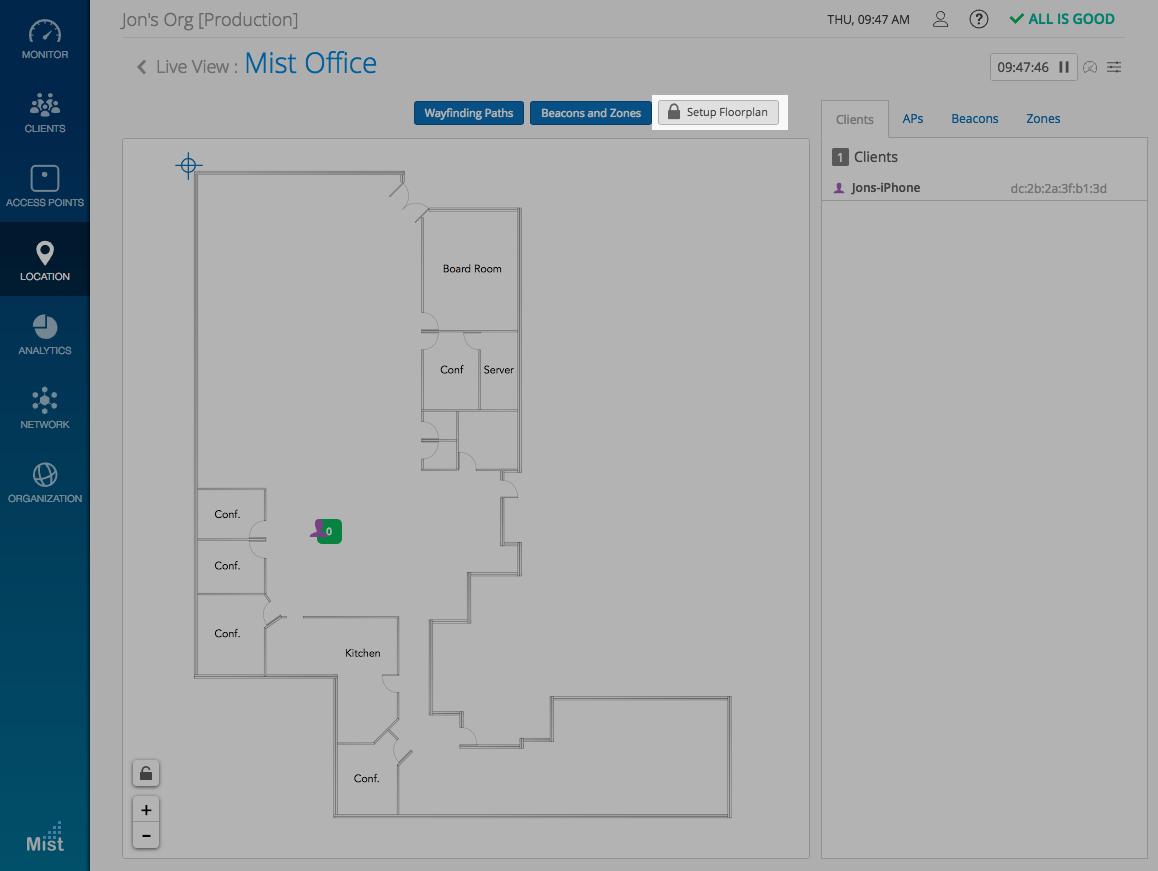Switch to the Beacons tab

point(975,118)
